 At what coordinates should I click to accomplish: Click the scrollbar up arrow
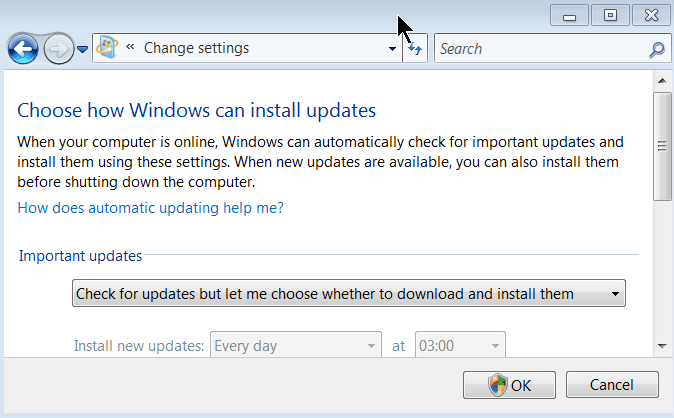click(662, 80)
